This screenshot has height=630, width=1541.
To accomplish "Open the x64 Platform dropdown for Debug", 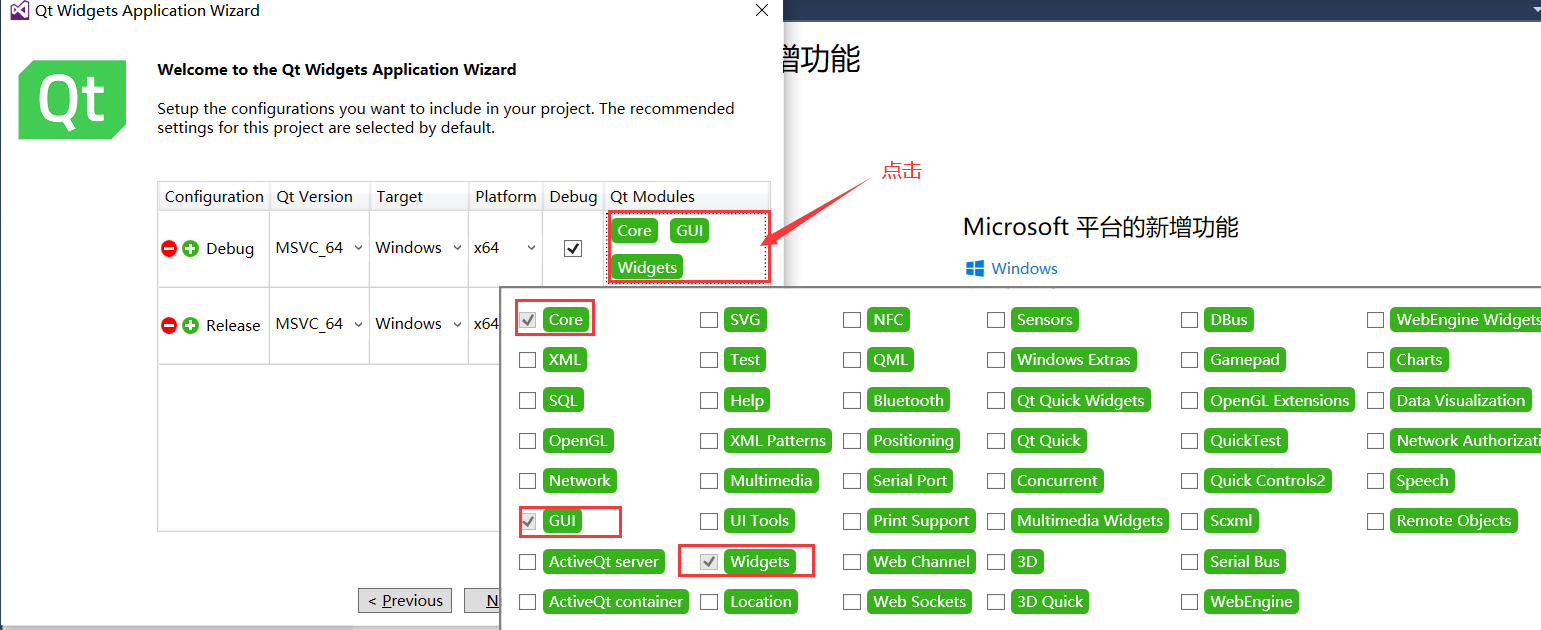I will pyautogui.click(x=505, y=247).
